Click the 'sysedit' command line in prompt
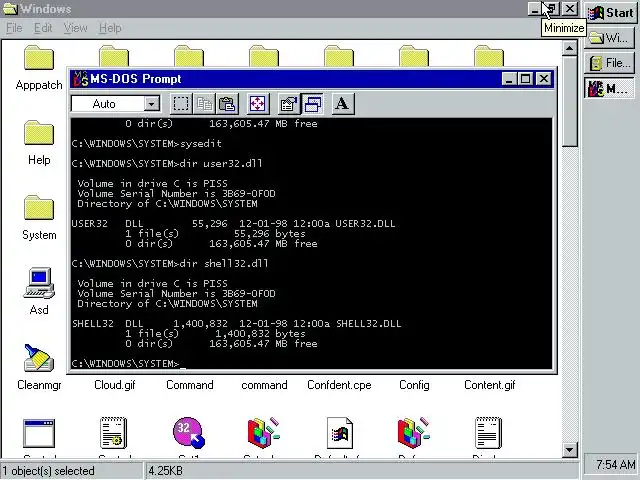 [147, 144]
